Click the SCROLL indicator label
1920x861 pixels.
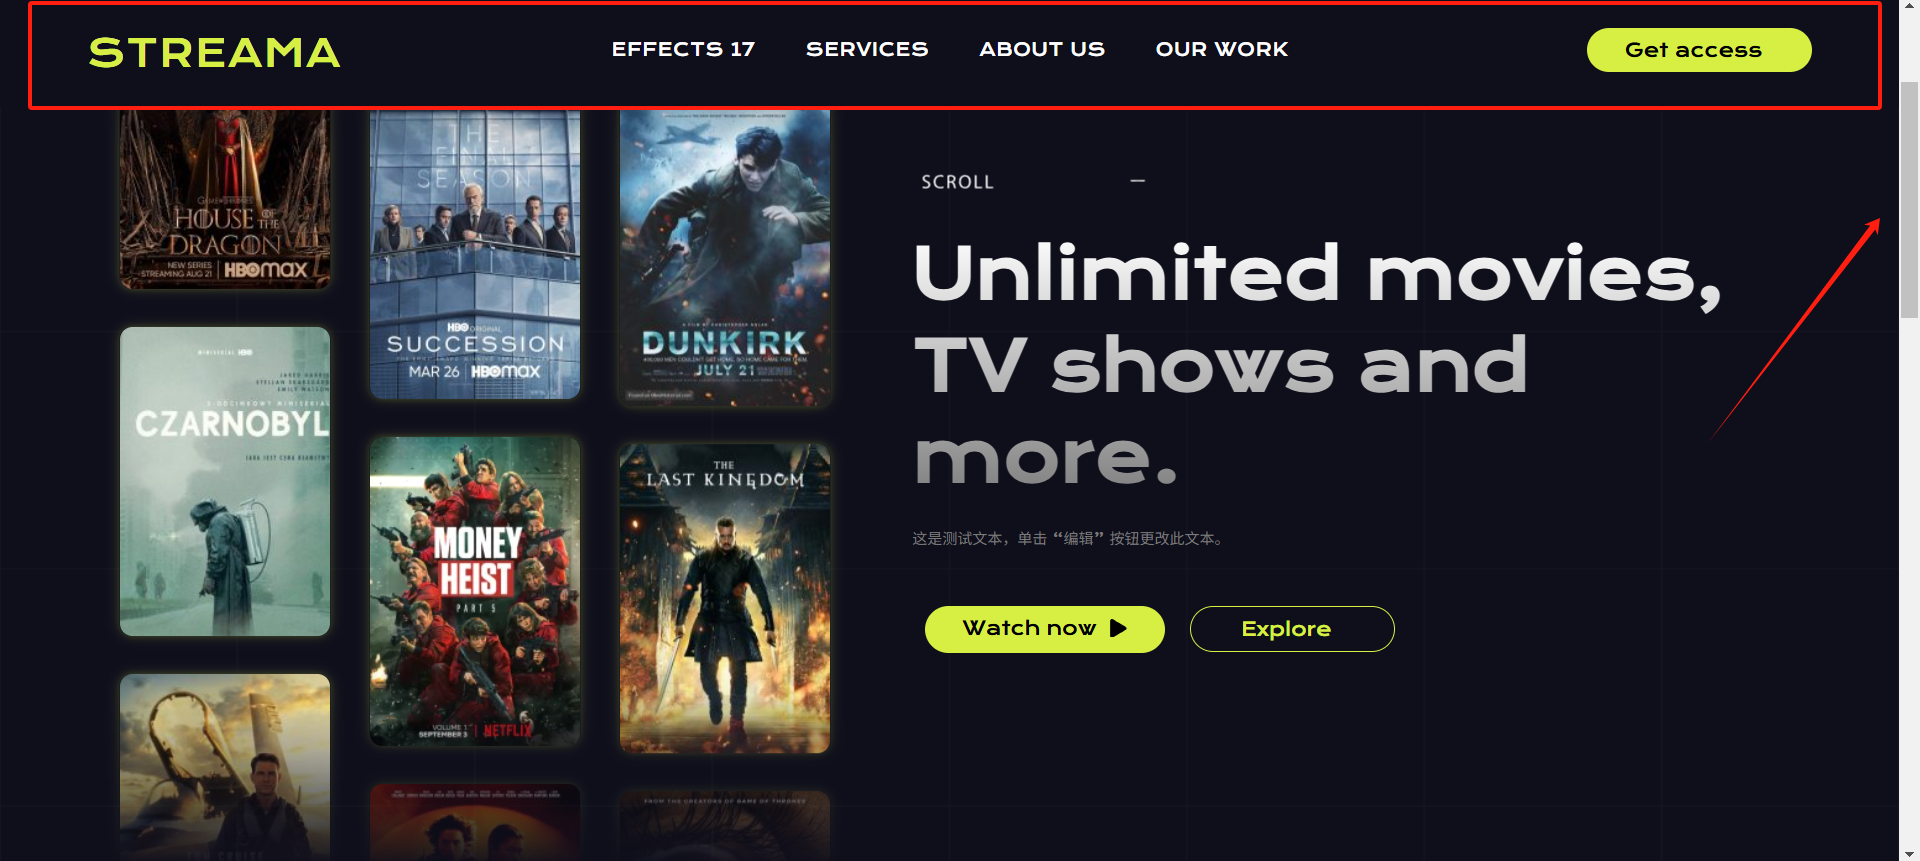(x=957, y=182)
